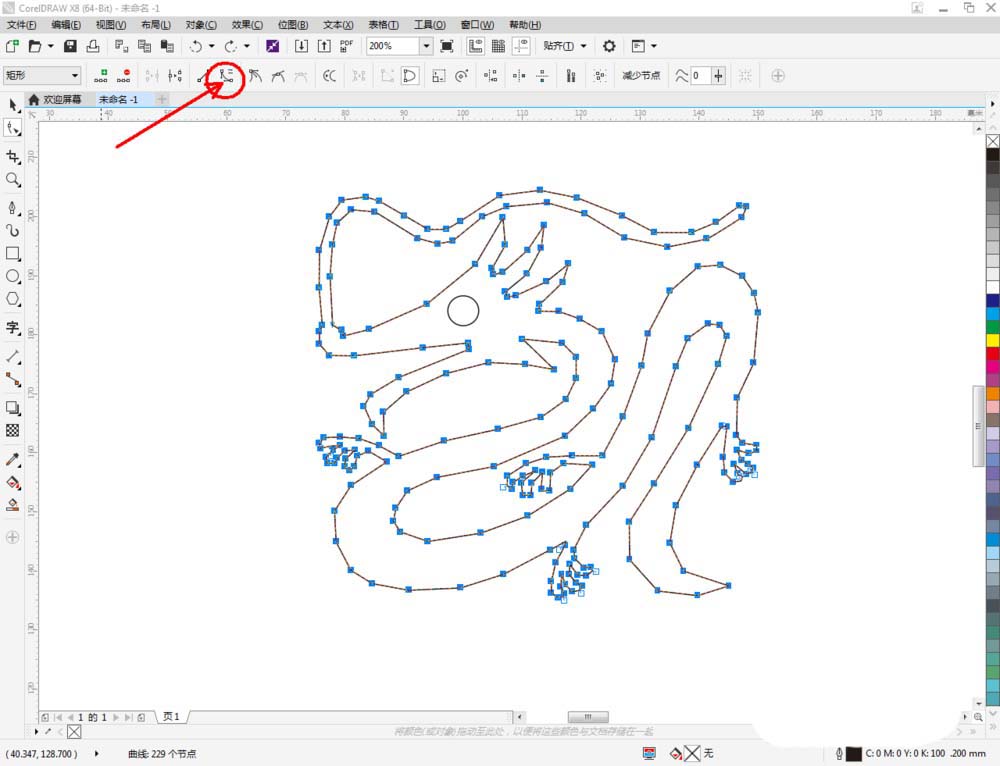The width and height of the screenshot is (1000, 766).
Task: Click the Paste icon in standard toolbar
Action: (167, 46)
